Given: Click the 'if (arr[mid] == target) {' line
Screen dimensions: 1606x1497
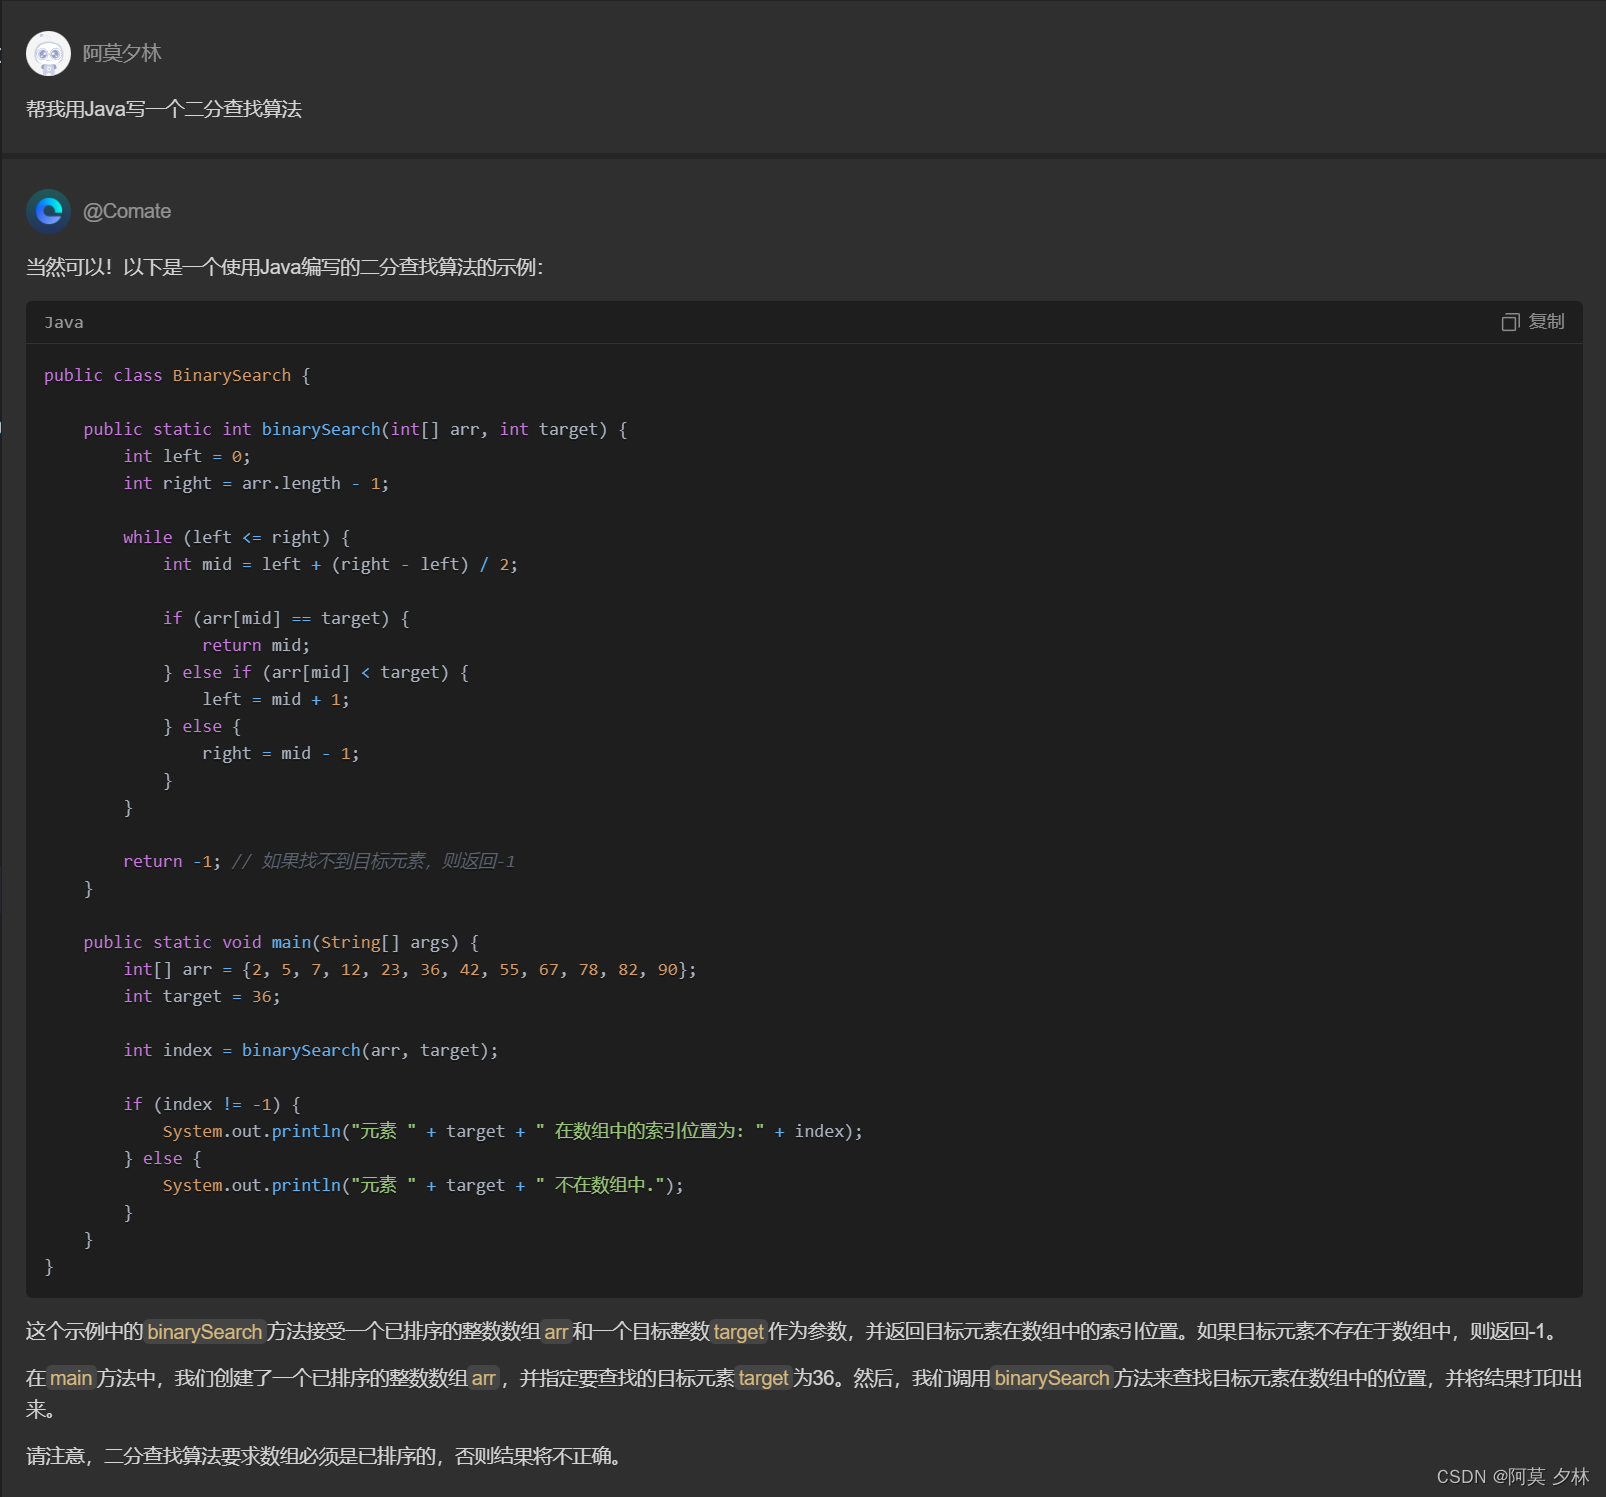Looking at the screenshot, I should [286, 618].
